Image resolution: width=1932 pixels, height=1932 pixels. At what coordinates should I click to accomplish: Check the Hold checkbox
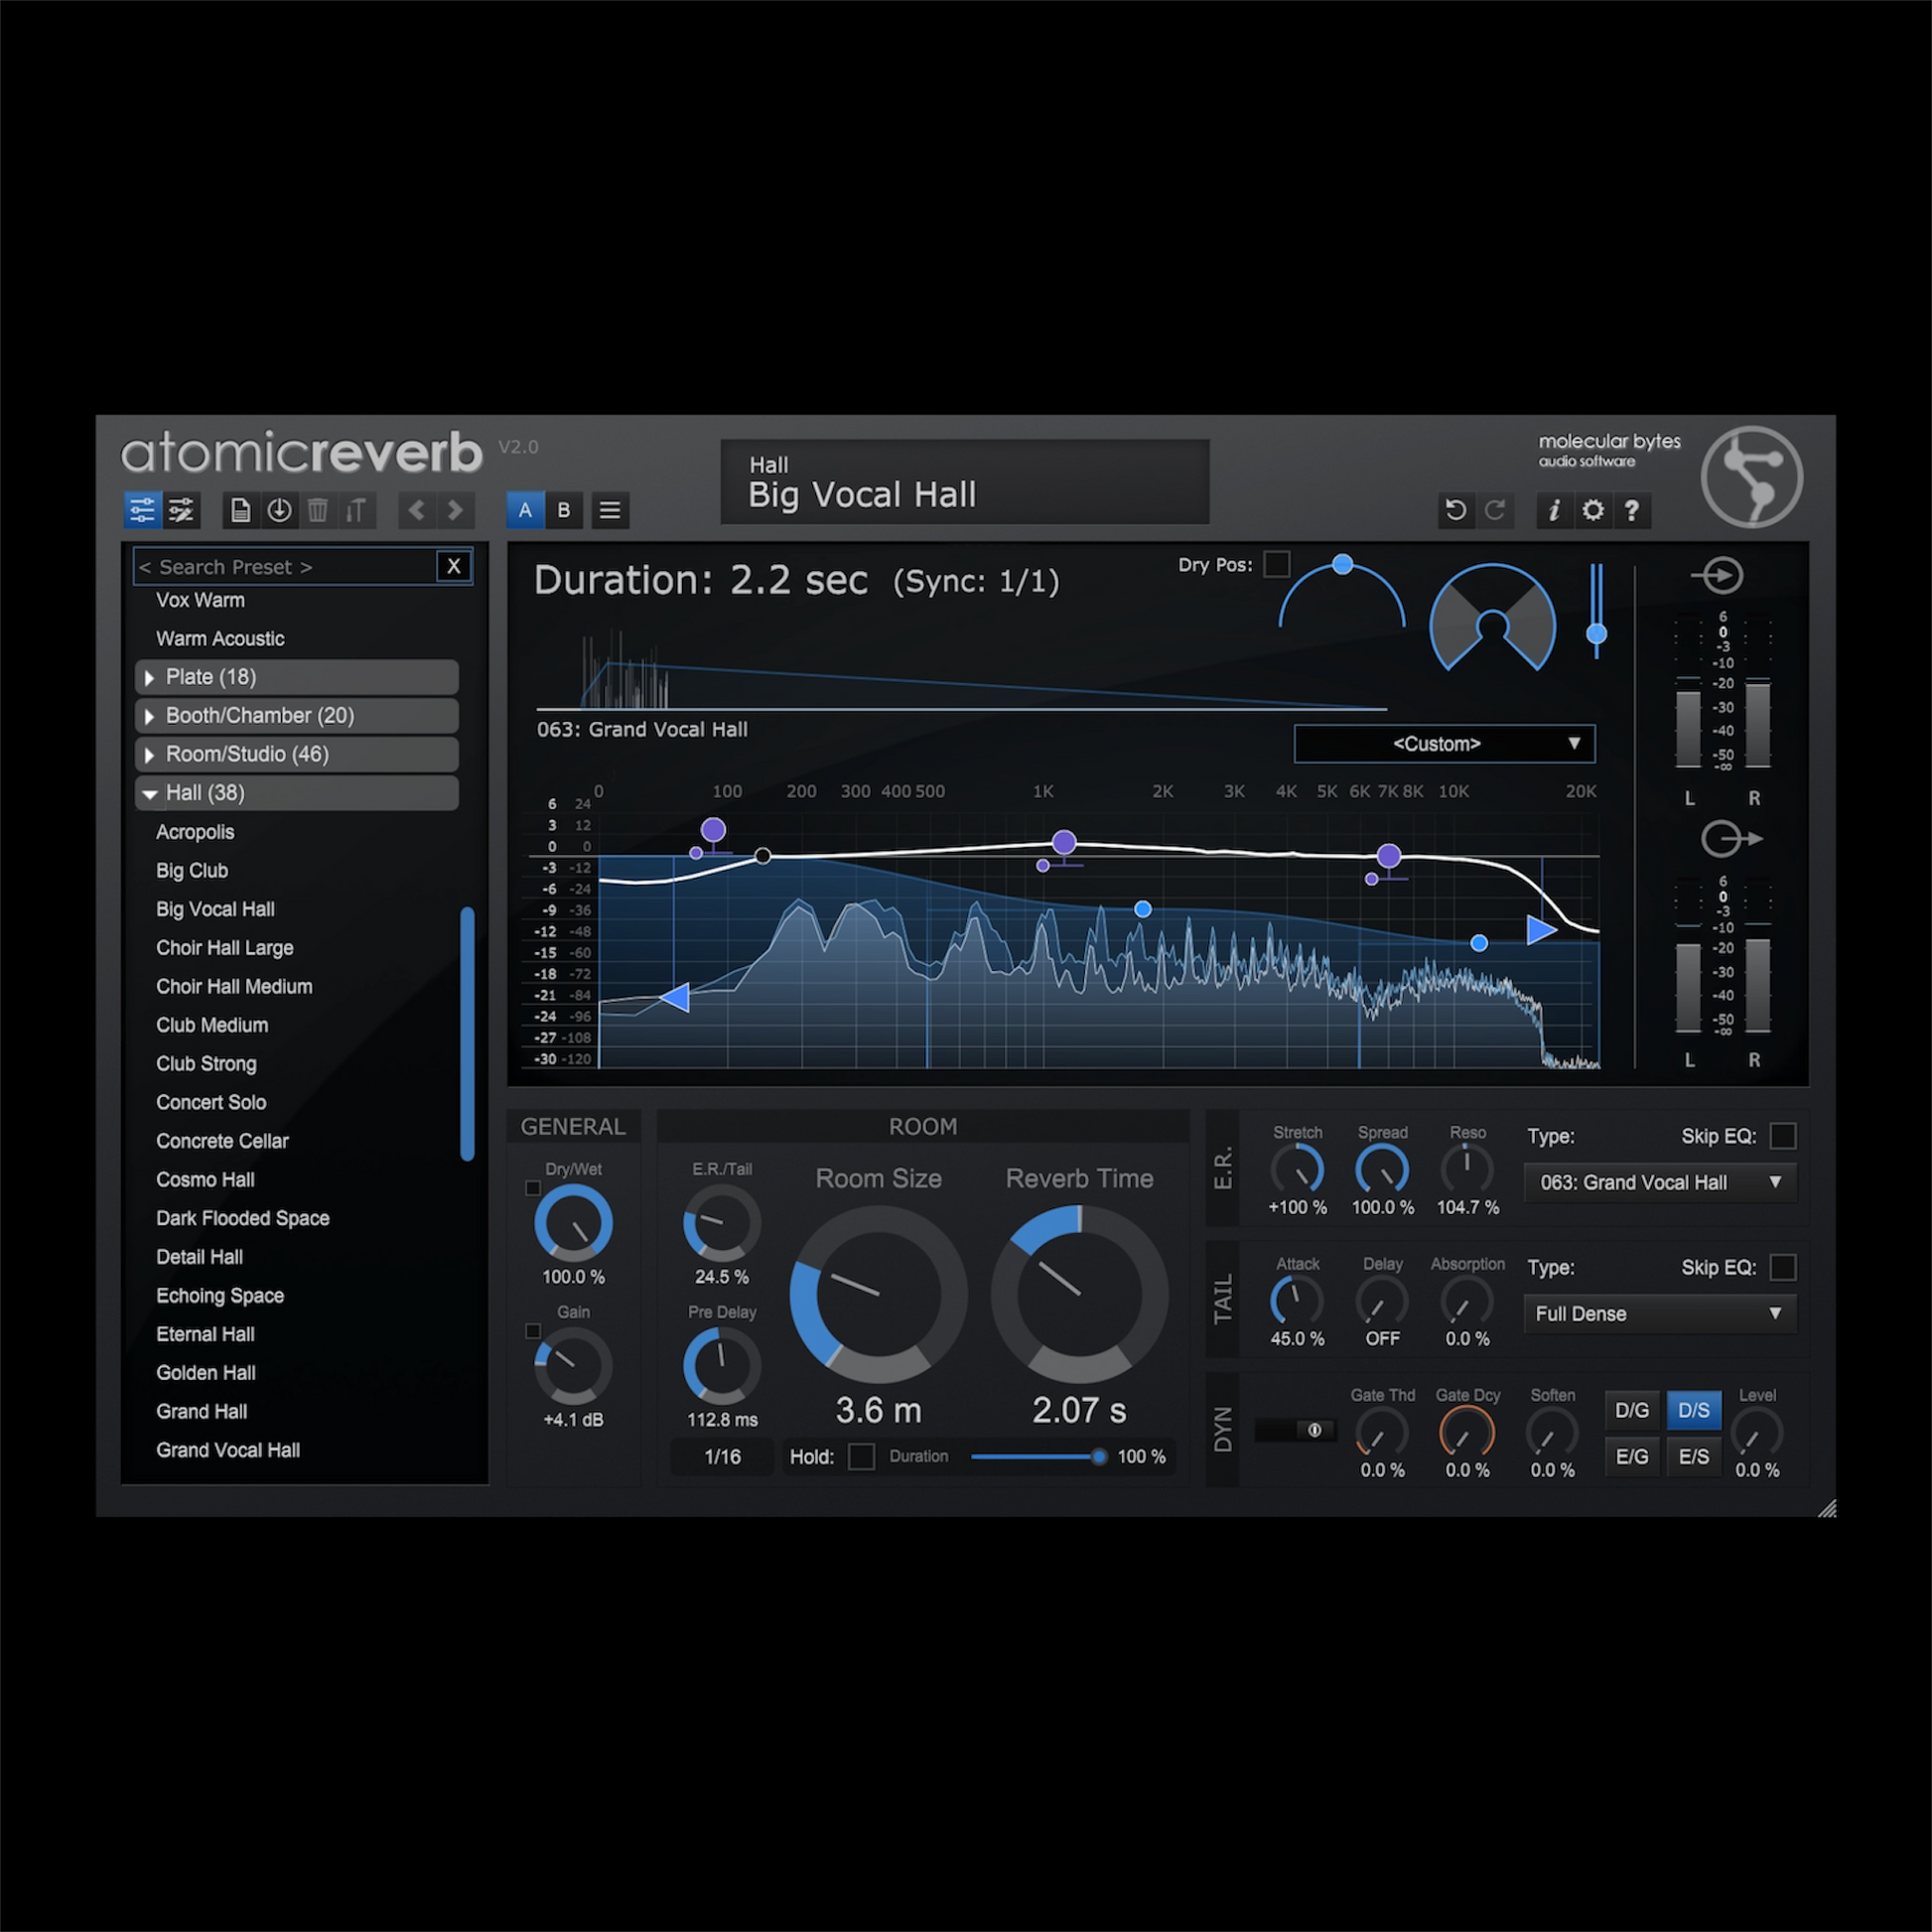pos(861,1456)
